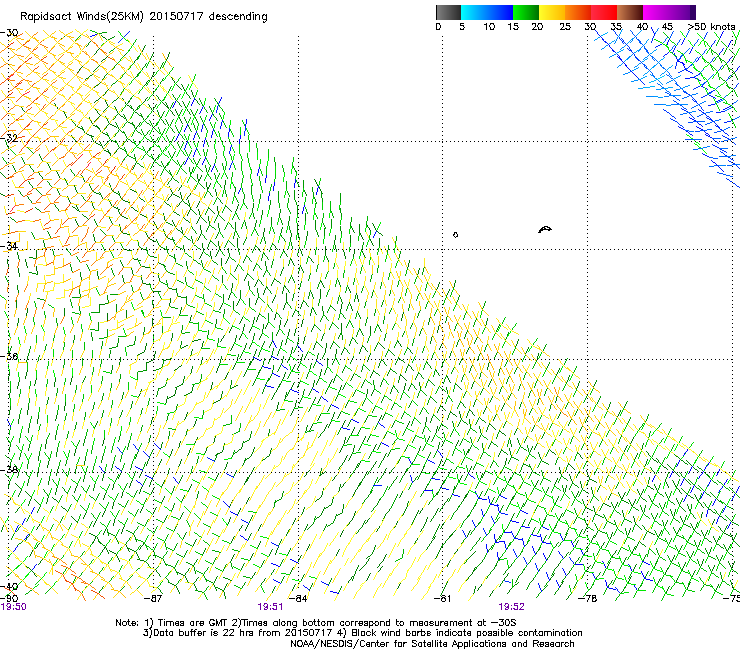Click the orange 25-30 knots legend swatch
Screen dimensions: 740x650
click(578, 12)
